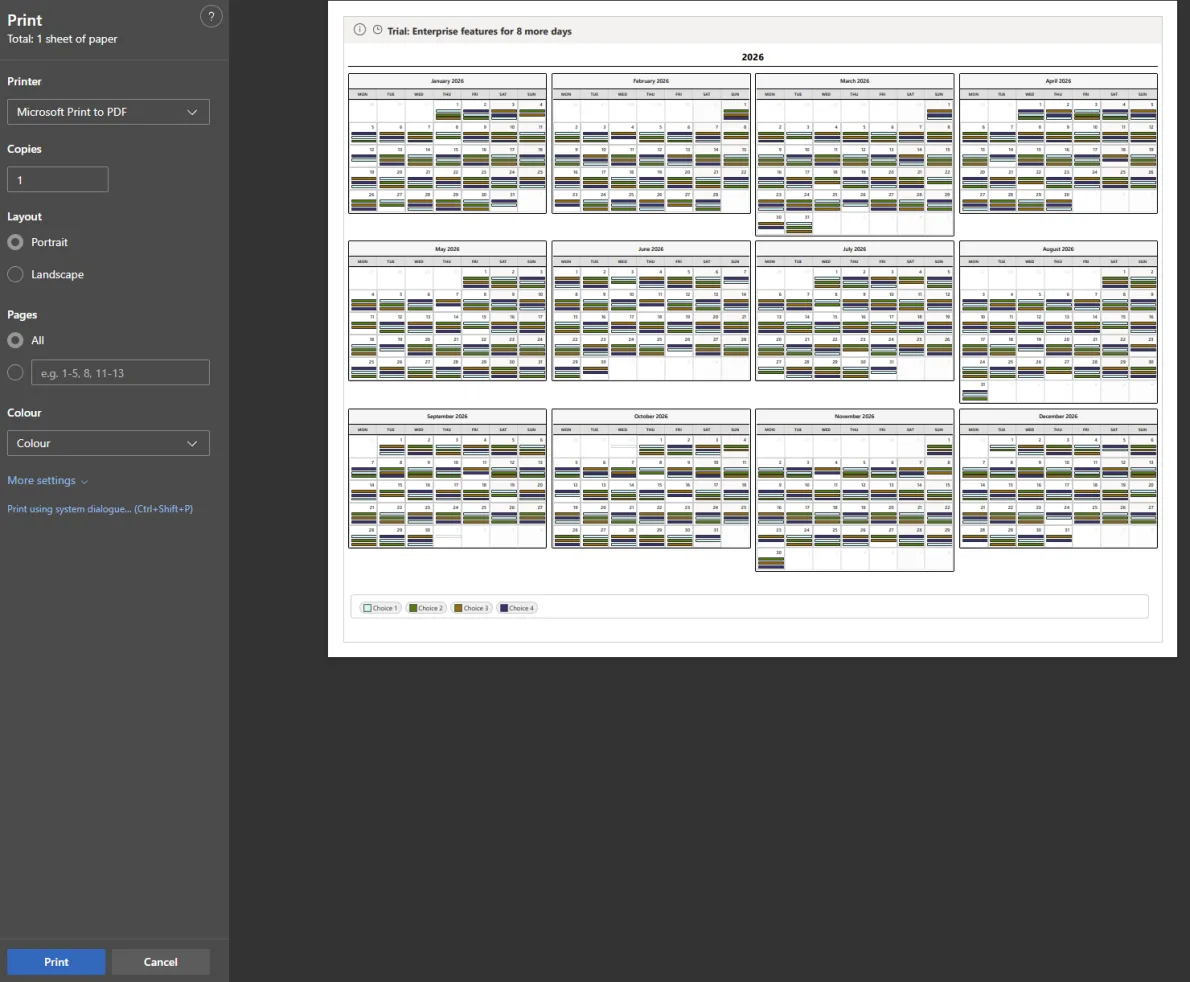Click the info circle icon above the calendar
Image resolution: width=1190 pixels, height=982 pixels.
[359, 30]
